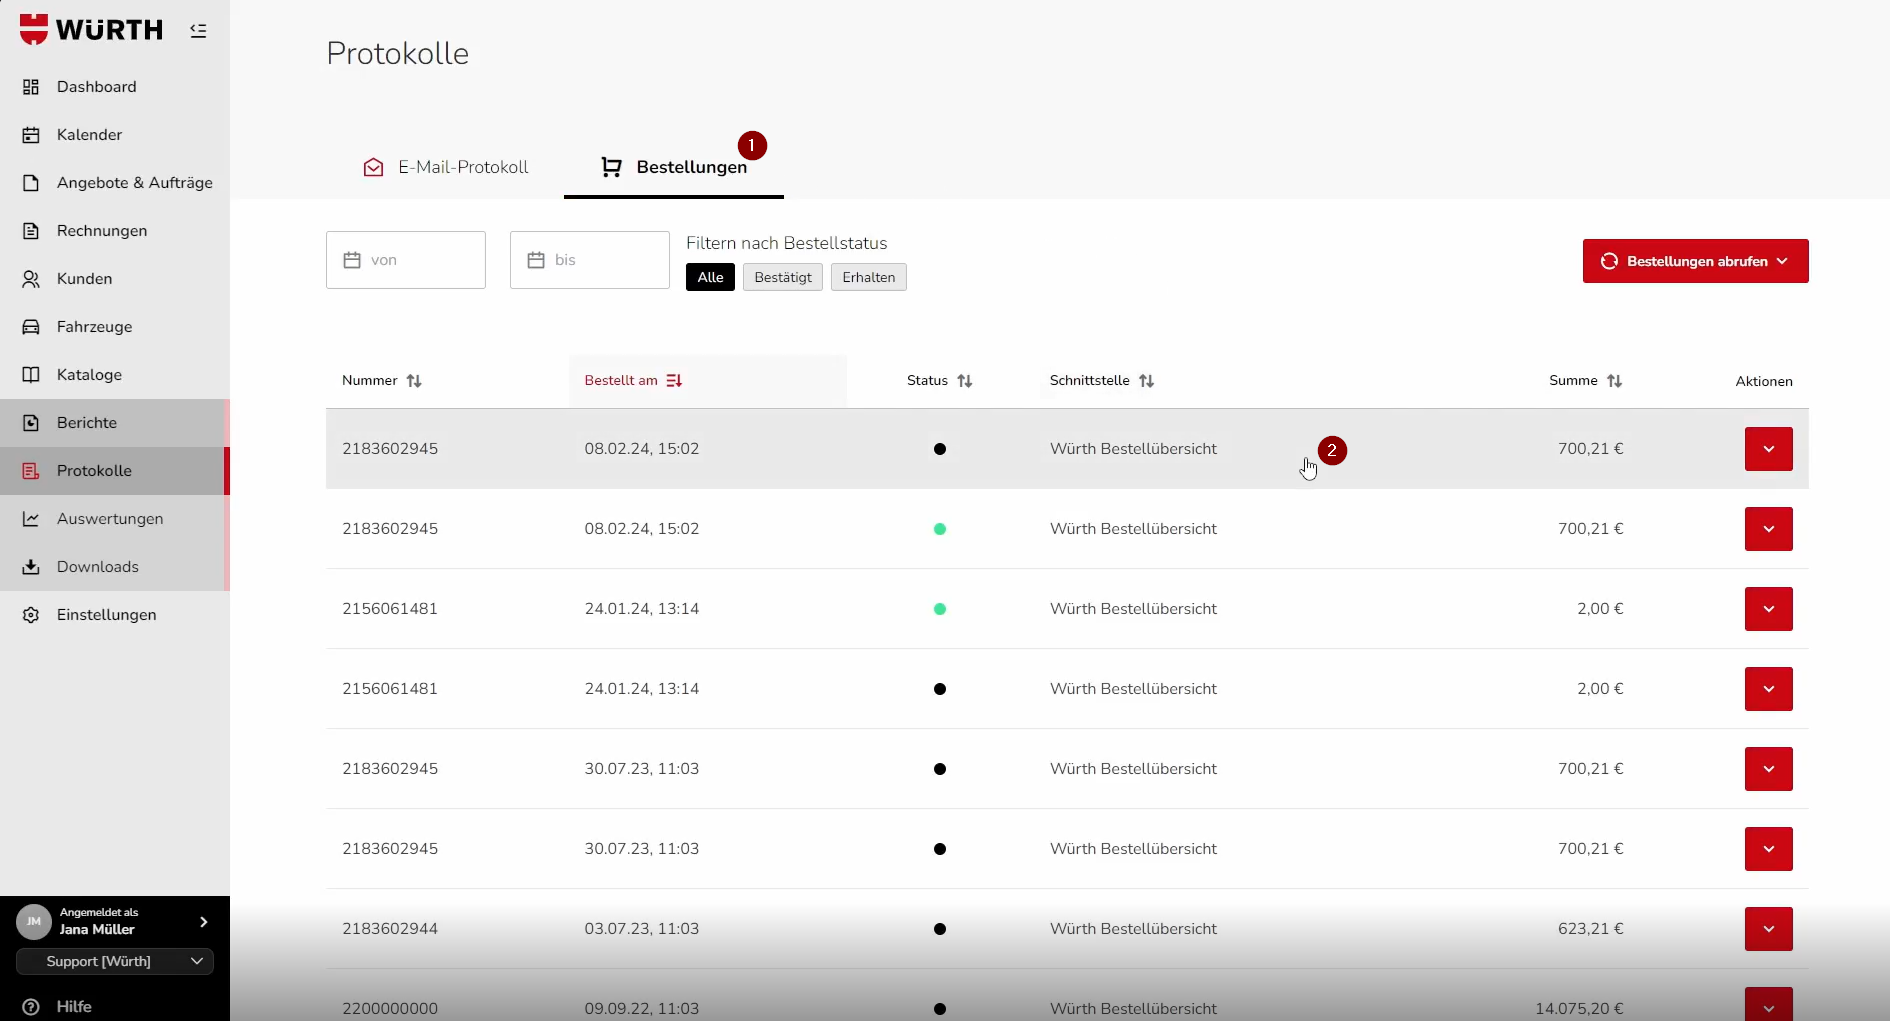Click sum 14.075,20 €
This screenshot has height=1021, width=1890.
[1579, 1008]
